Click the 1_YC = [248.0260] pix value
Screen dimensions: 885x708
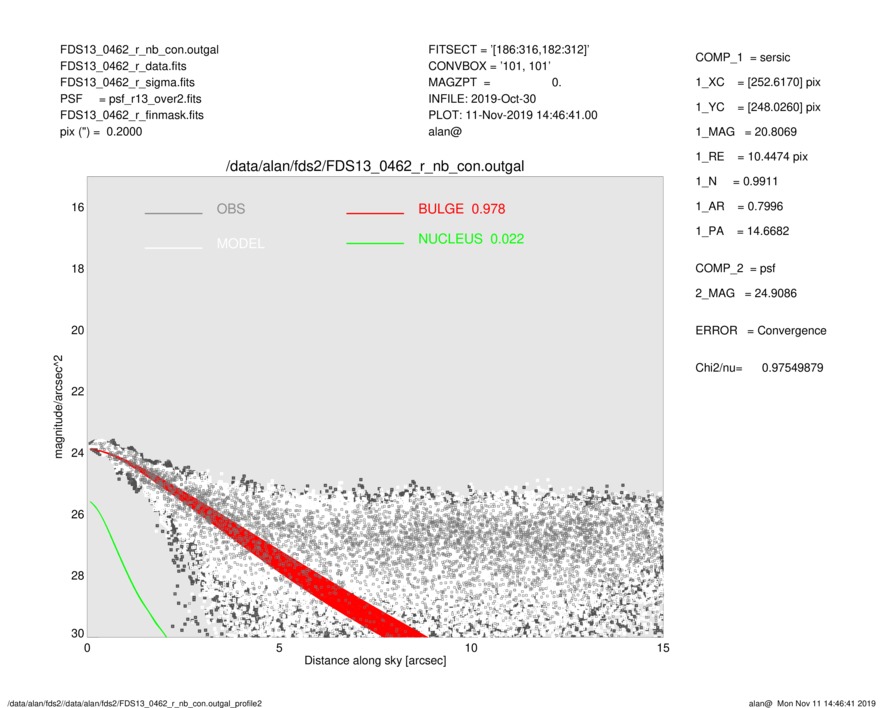point(757,107)
